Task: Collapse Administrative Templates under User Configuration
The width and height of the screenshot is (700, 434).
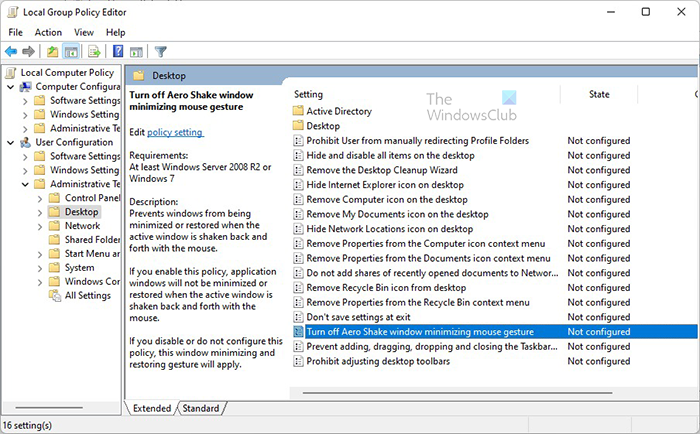Action: tap(25, 184)
